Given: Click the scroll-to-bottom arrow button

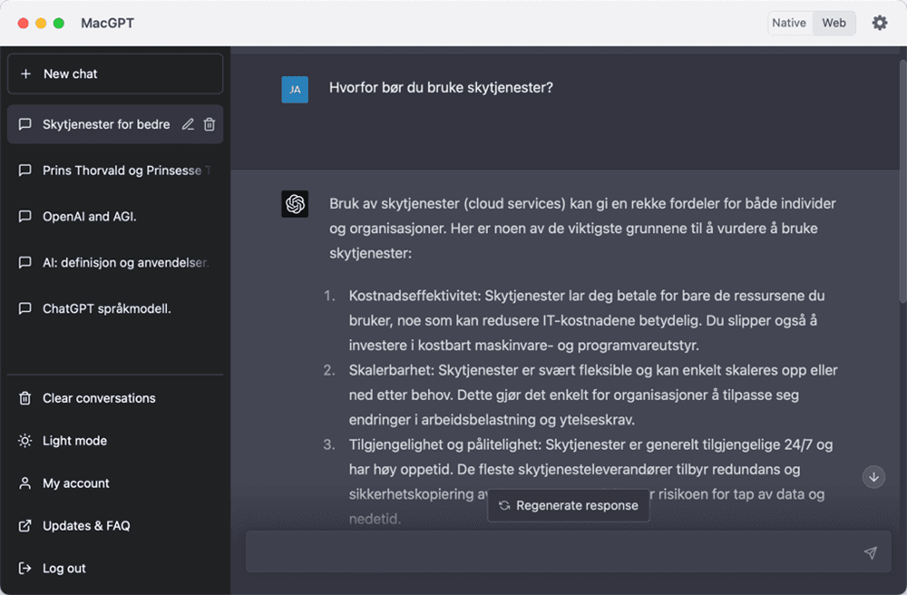Looking at the screenshot, I should tap(873, 477).
